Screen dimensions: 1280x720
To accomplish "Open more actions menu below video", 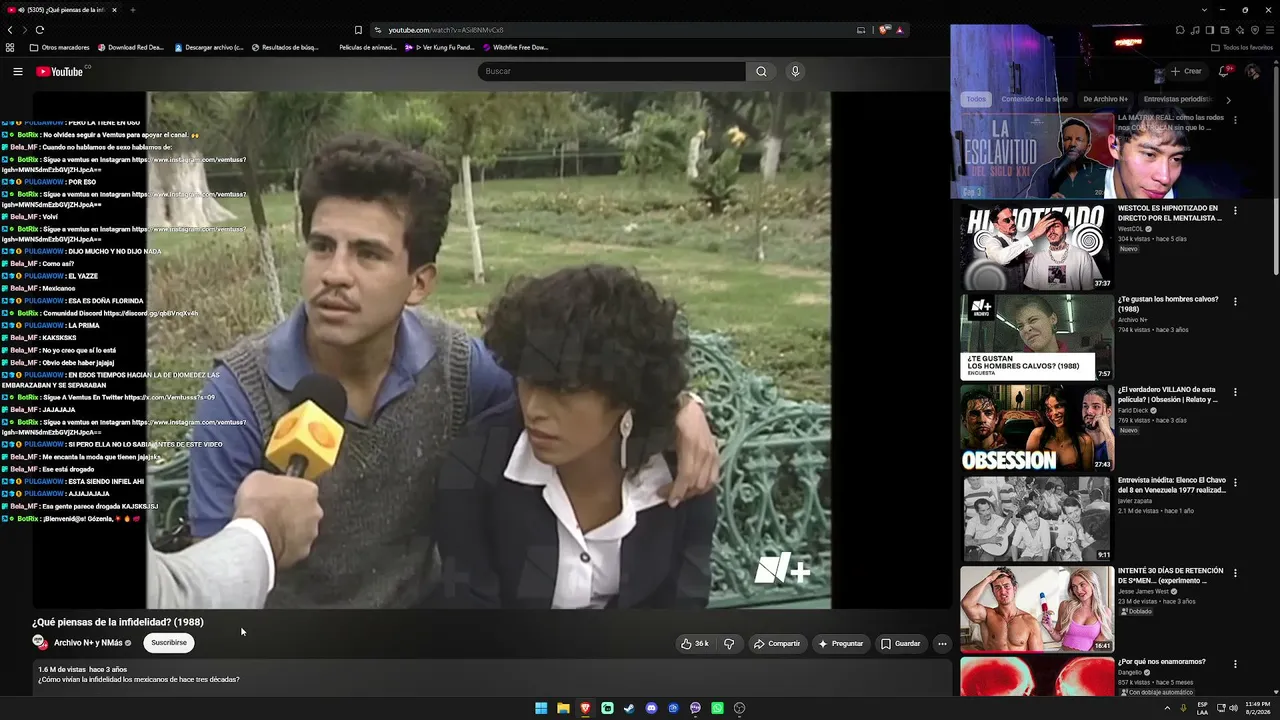I will point(942,643).
